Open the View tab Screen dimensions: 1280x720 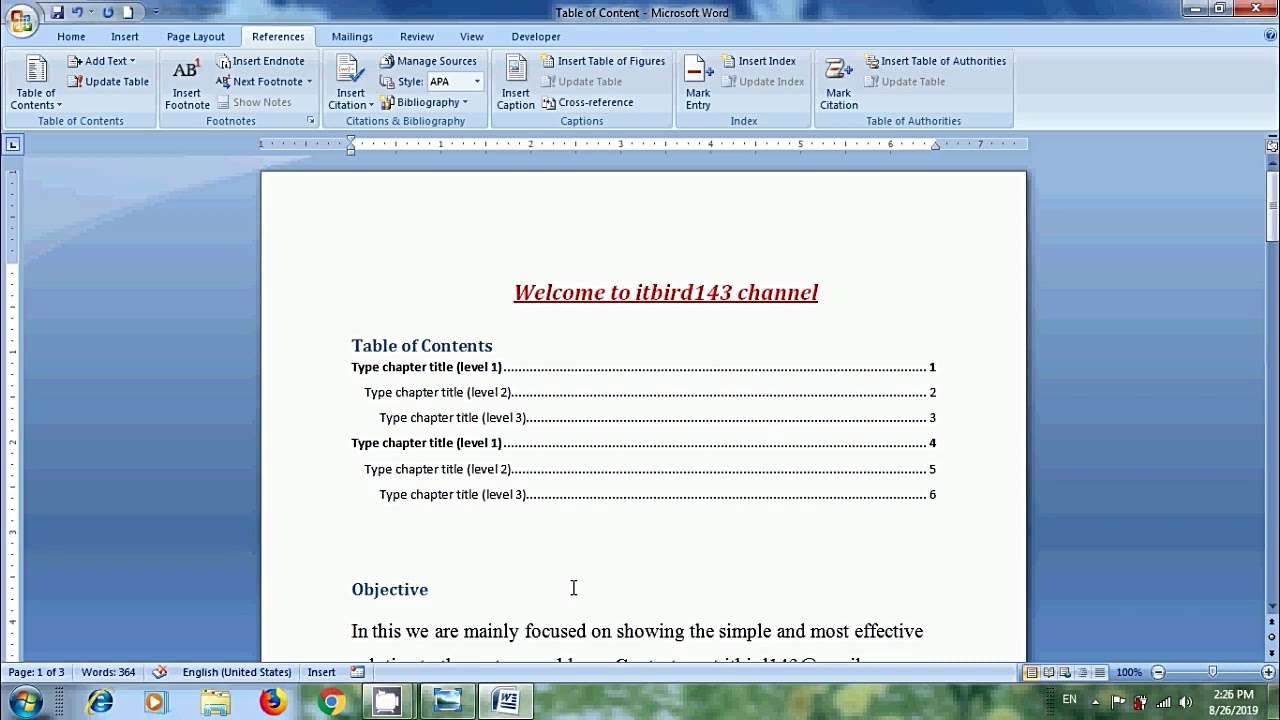(x=472, y=37)
